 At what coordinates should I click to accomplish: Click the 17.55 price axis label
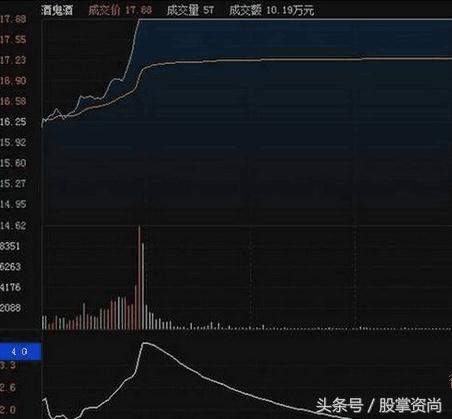pos(13,40)
